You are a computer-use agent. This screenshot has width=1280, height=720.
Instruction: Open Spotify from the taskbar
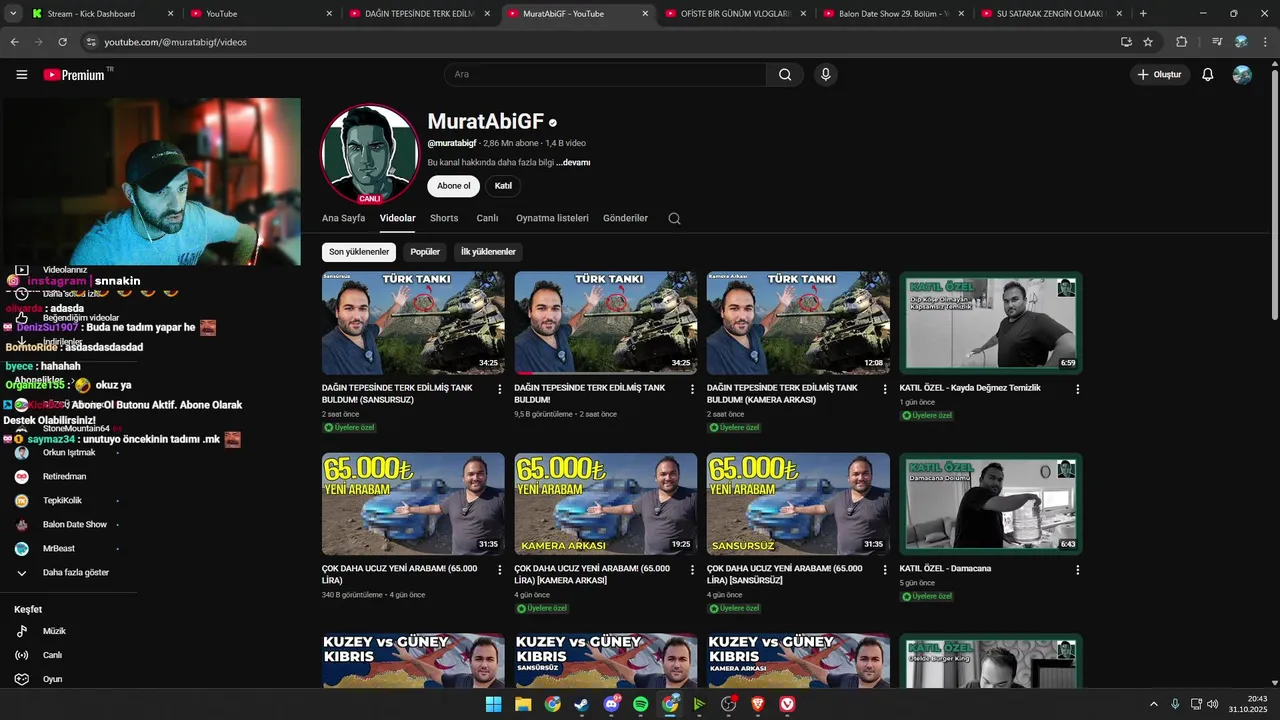(641, 704)
